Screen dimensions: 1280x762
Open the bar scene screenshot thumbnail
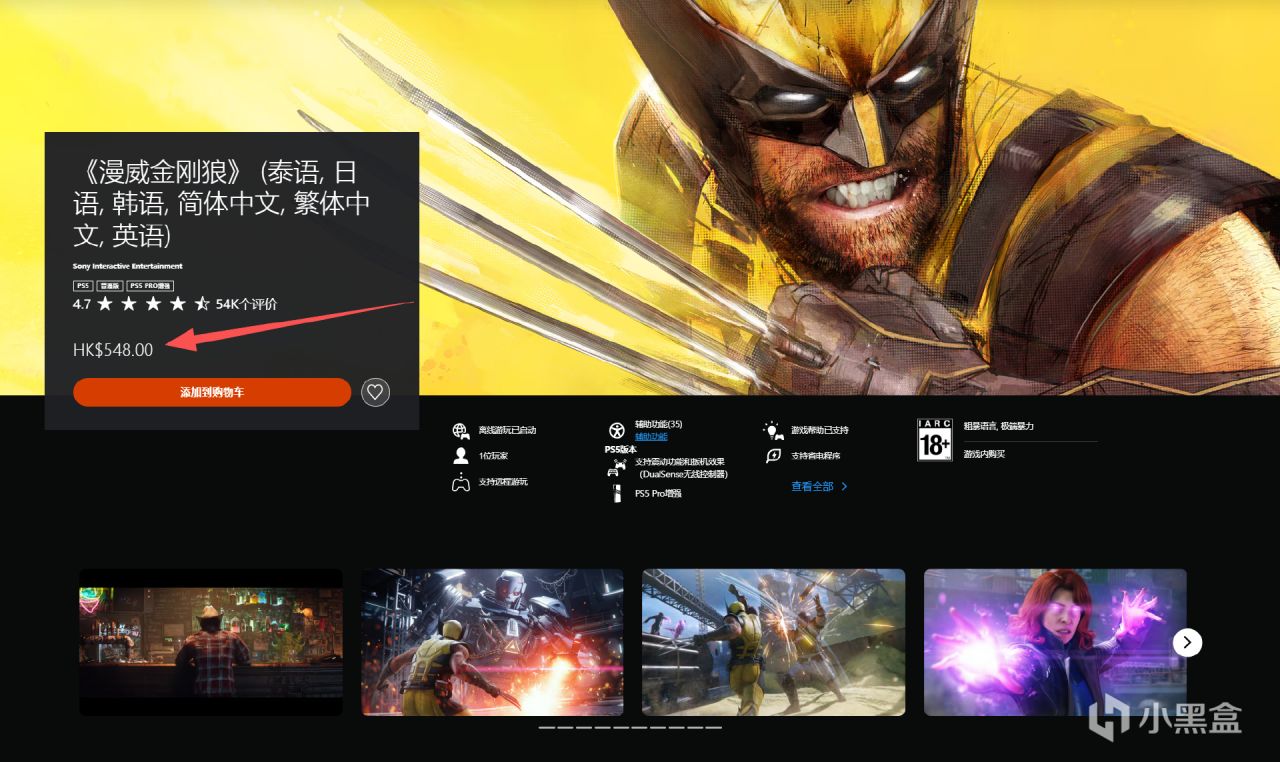click(x=211, y=642)
